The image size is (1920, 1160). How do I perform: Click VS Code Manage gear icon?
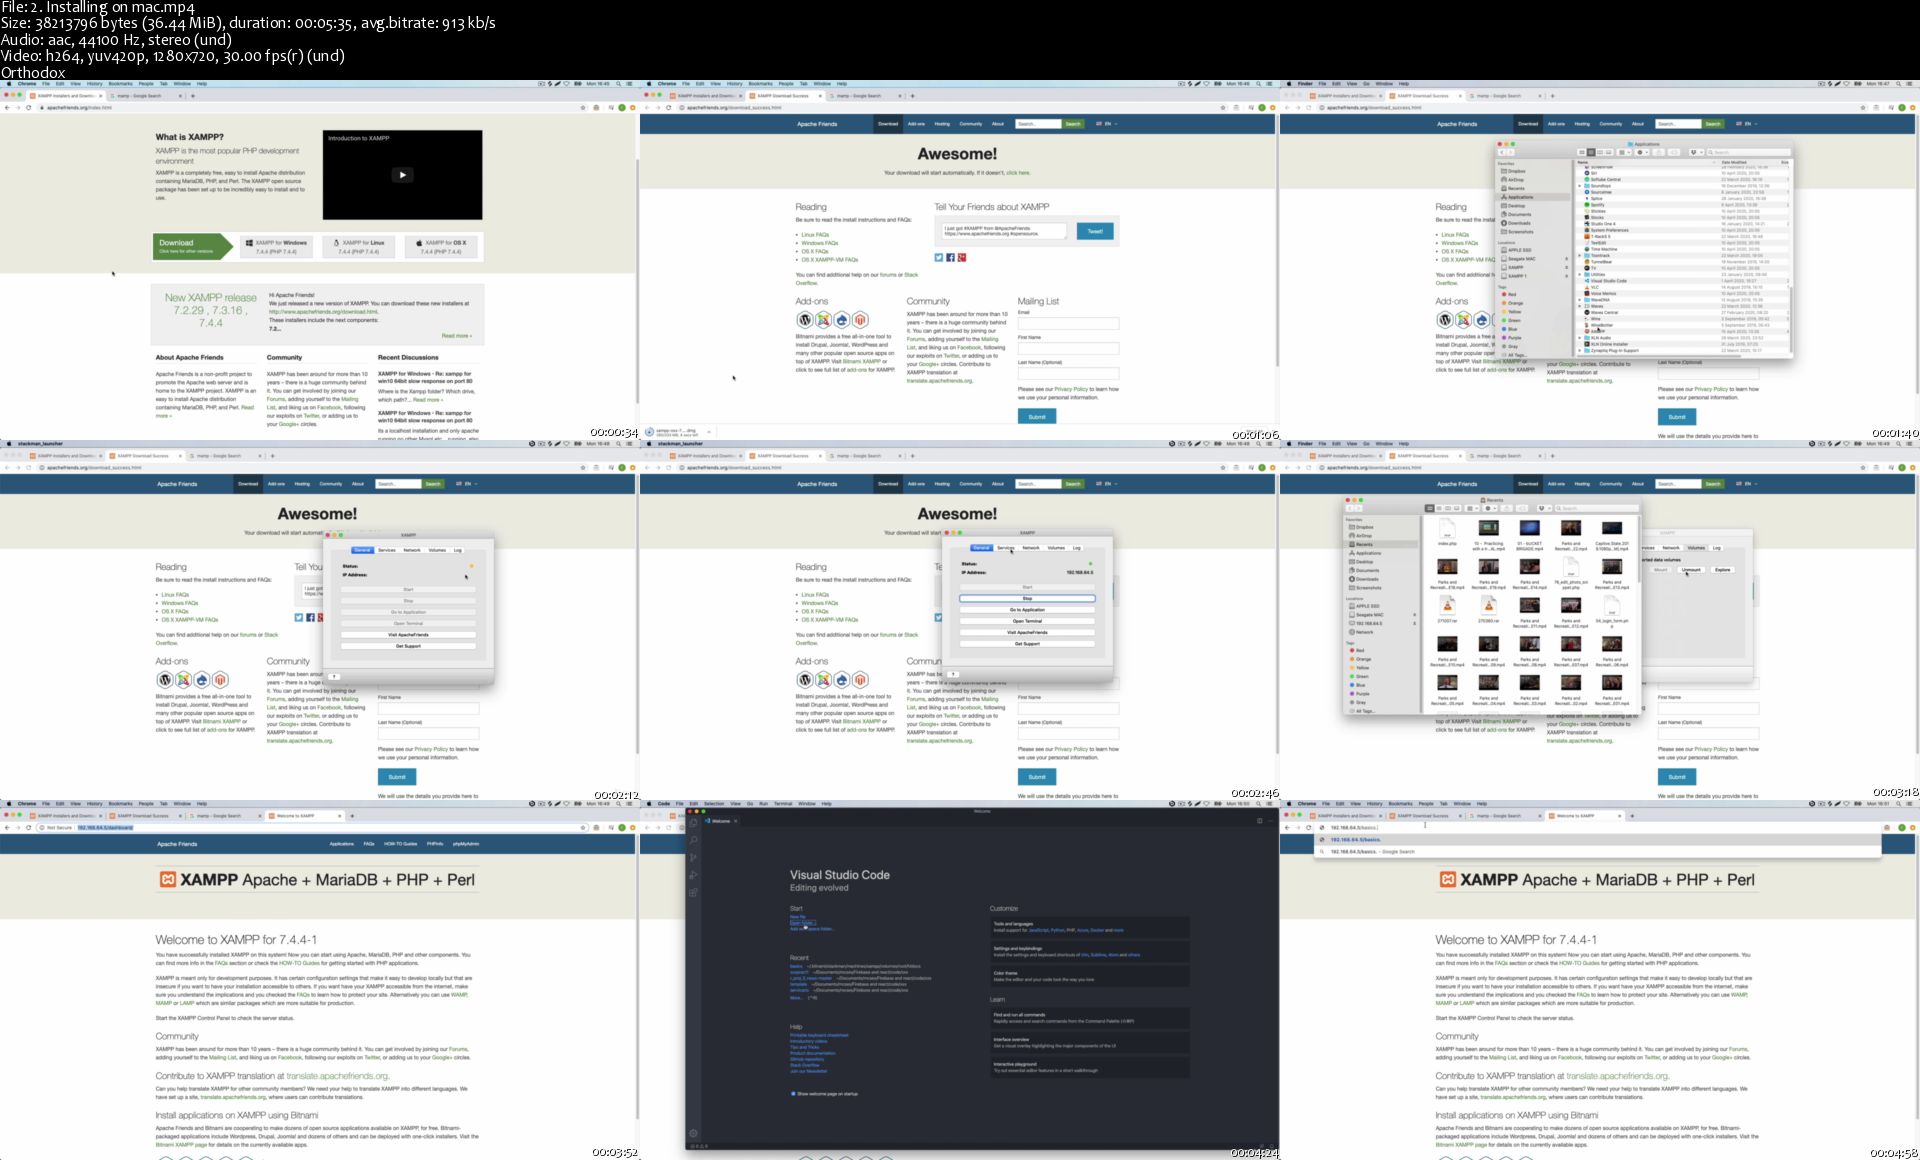[x=693, y=1133]
